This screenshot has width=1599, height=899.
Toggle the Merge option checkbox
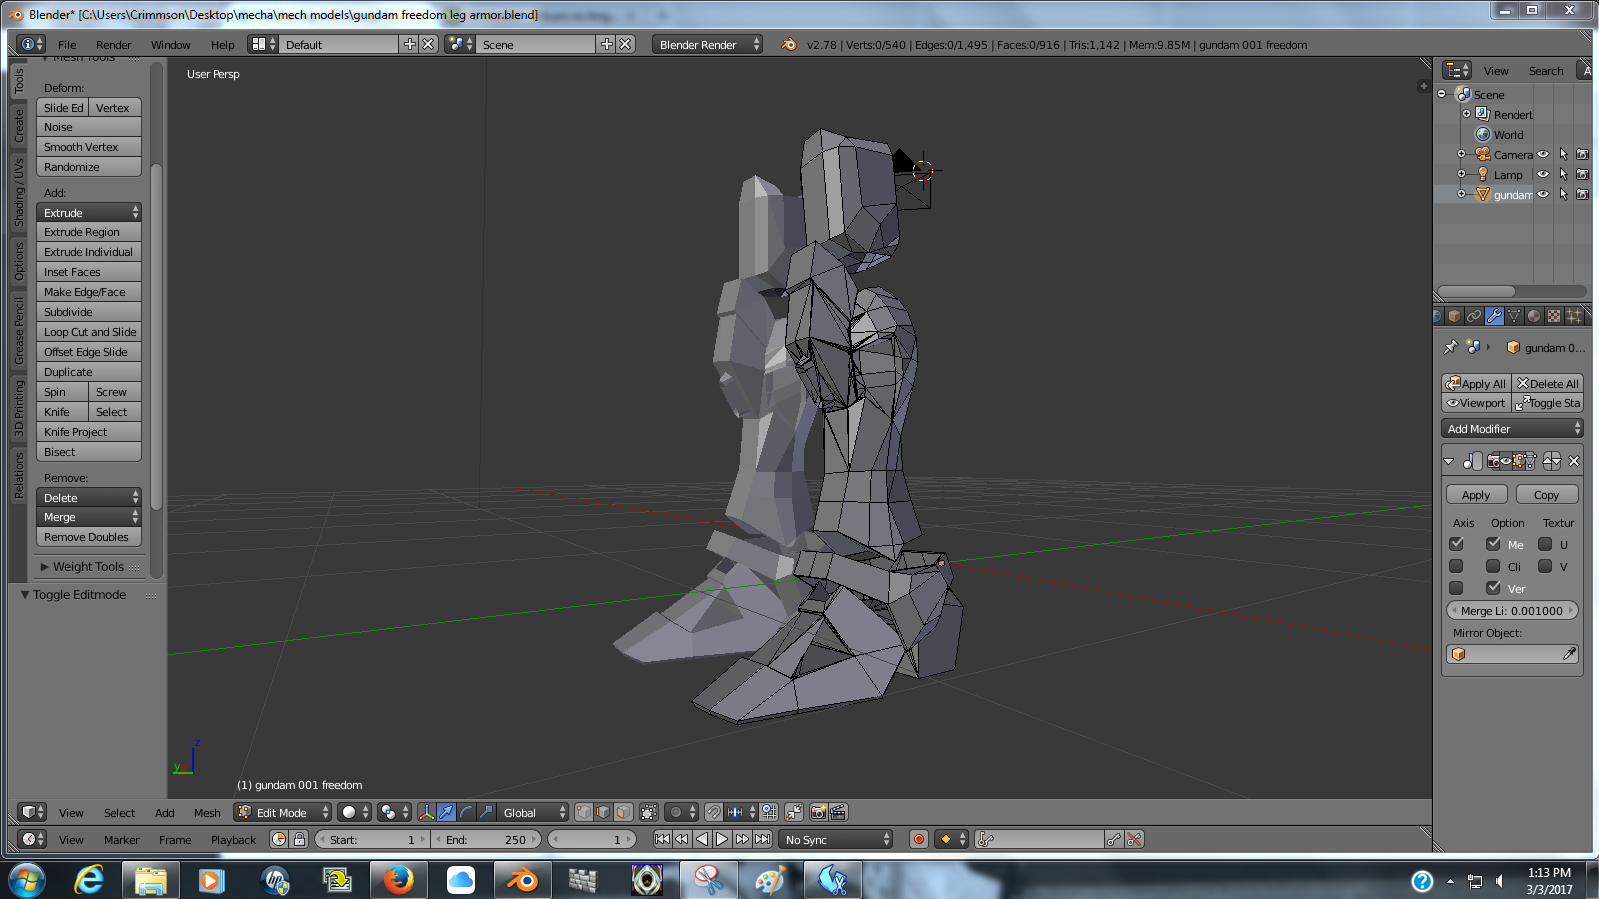[1493, 544]
